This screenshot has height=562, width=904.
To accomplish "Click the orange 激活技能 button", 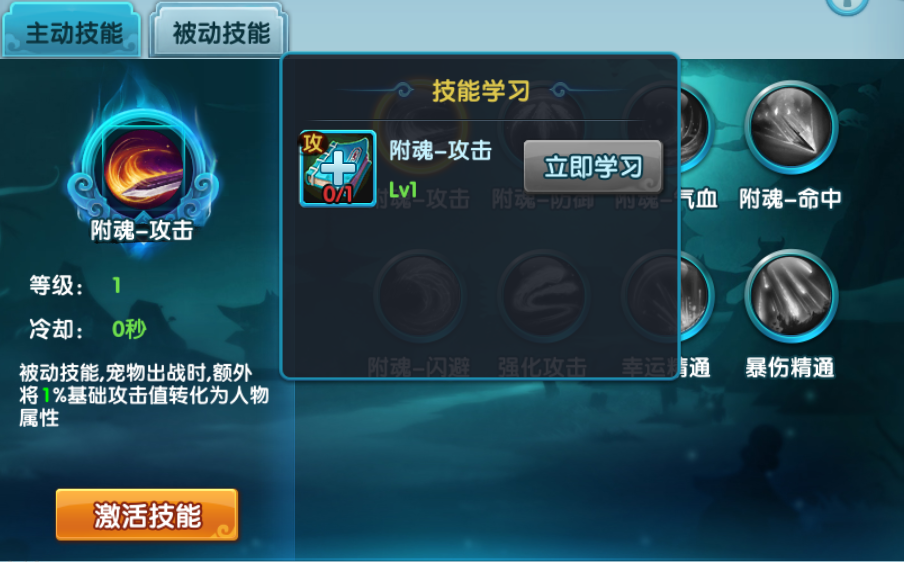I will [x=147, y=515].
